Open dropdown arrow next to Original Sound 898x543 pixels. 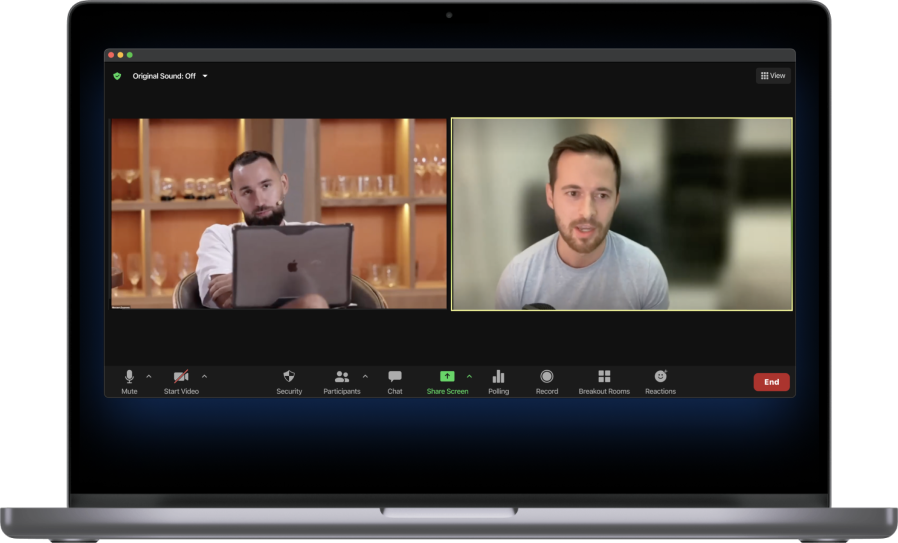205,76
